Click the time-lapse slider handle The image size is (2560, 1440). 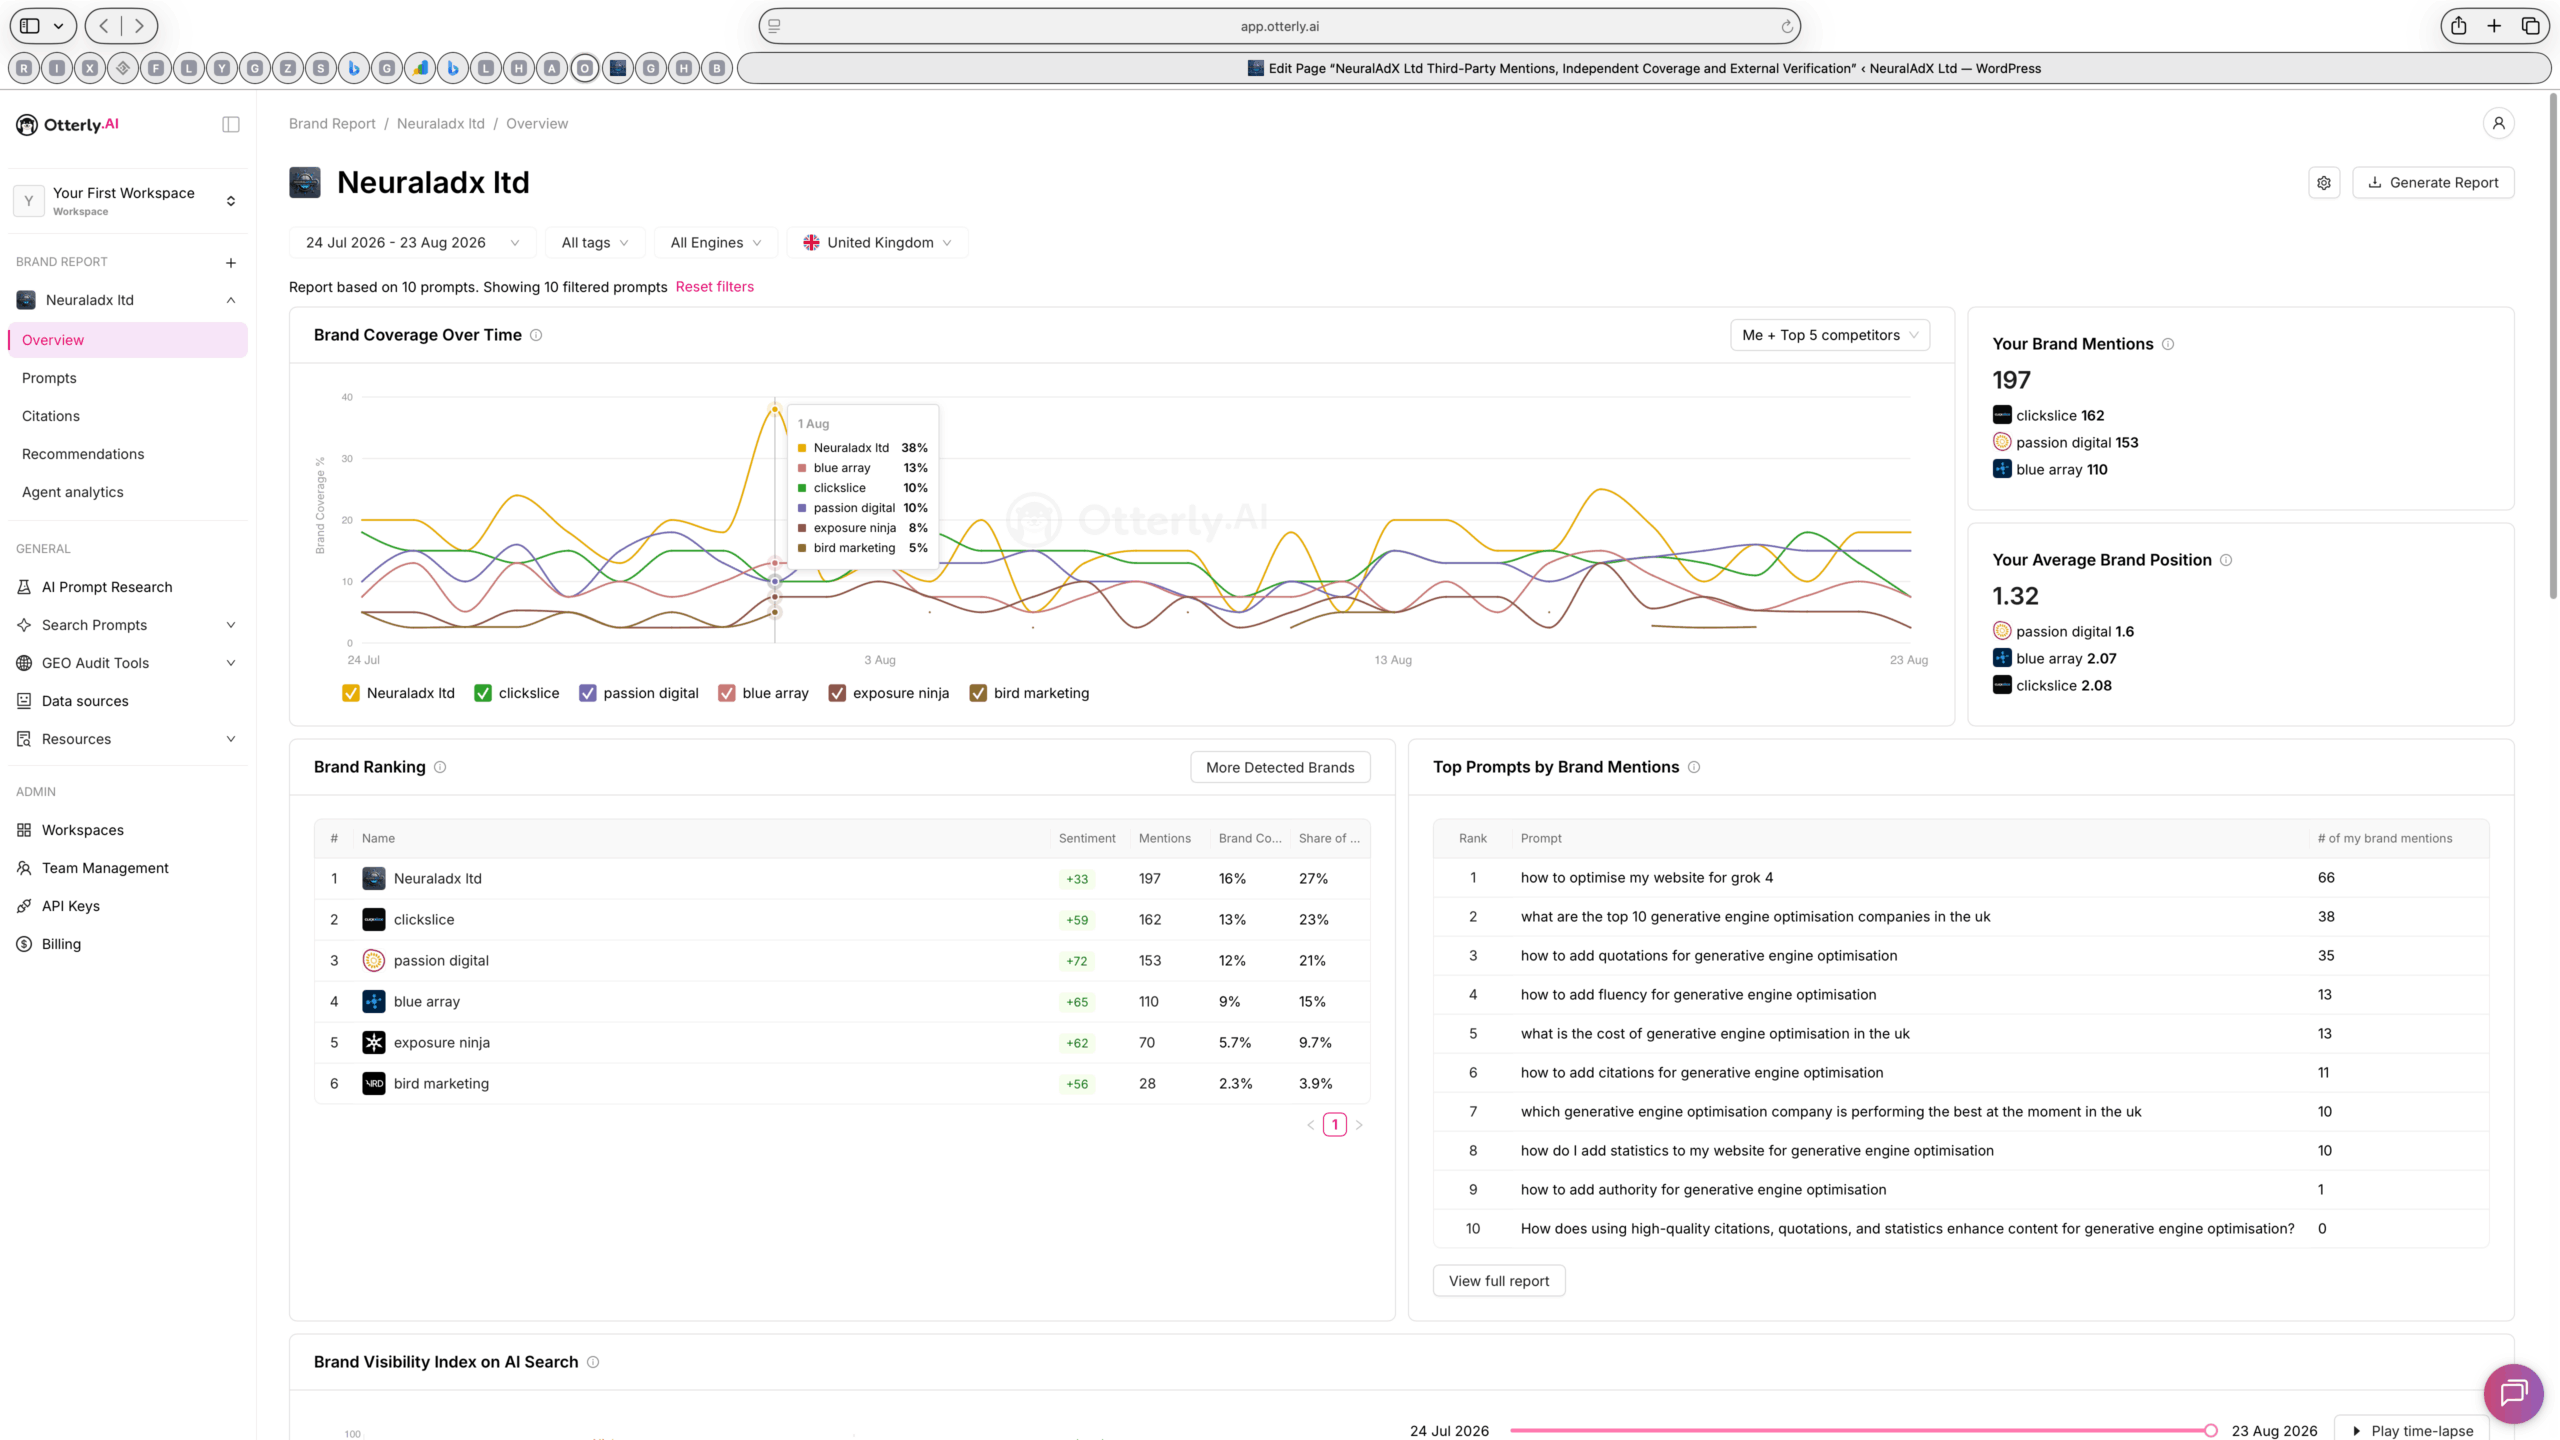[2210, 1431]
